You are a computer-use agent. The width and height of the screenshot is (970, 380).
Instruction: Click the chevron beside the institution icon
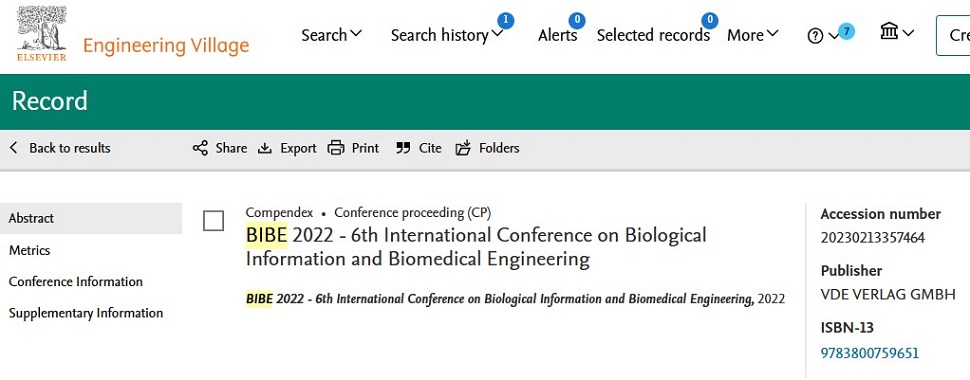pos(908,33)
